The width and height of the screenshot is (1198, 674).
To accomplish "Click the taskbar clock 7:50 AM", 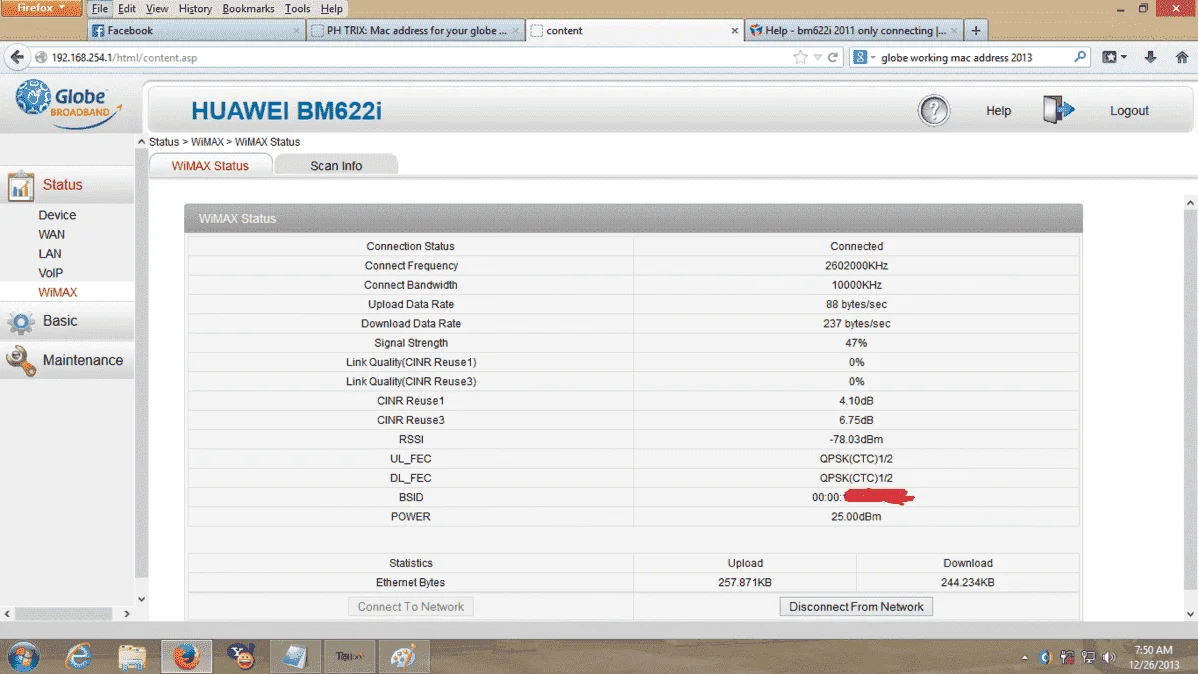I will [1153, 650].
